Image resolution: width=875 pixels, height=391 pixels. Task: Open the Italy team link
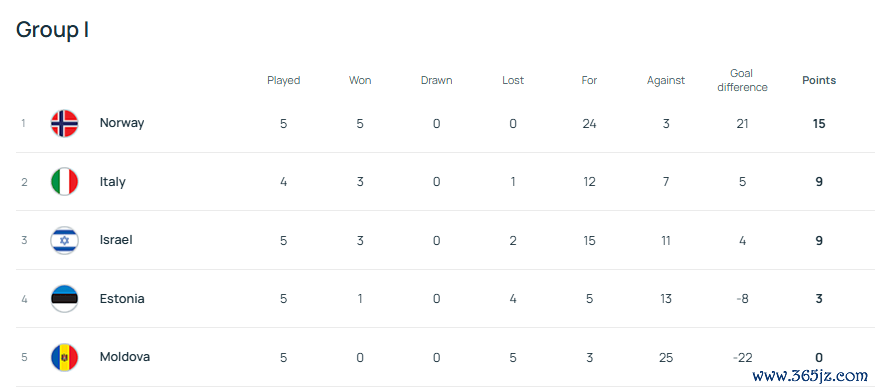pos(112,182)
